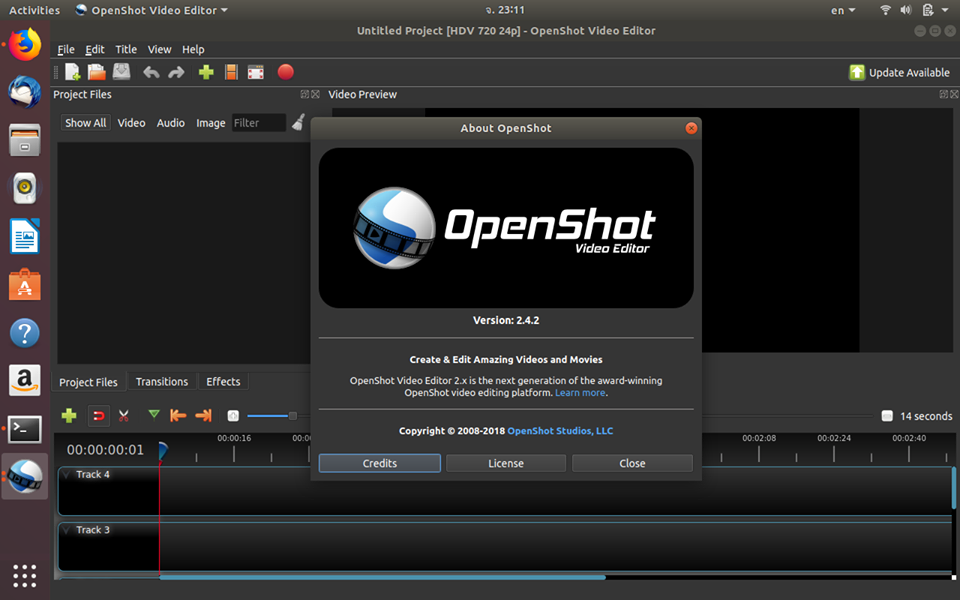Click the Undo arrow icon

tap(151, 73)
